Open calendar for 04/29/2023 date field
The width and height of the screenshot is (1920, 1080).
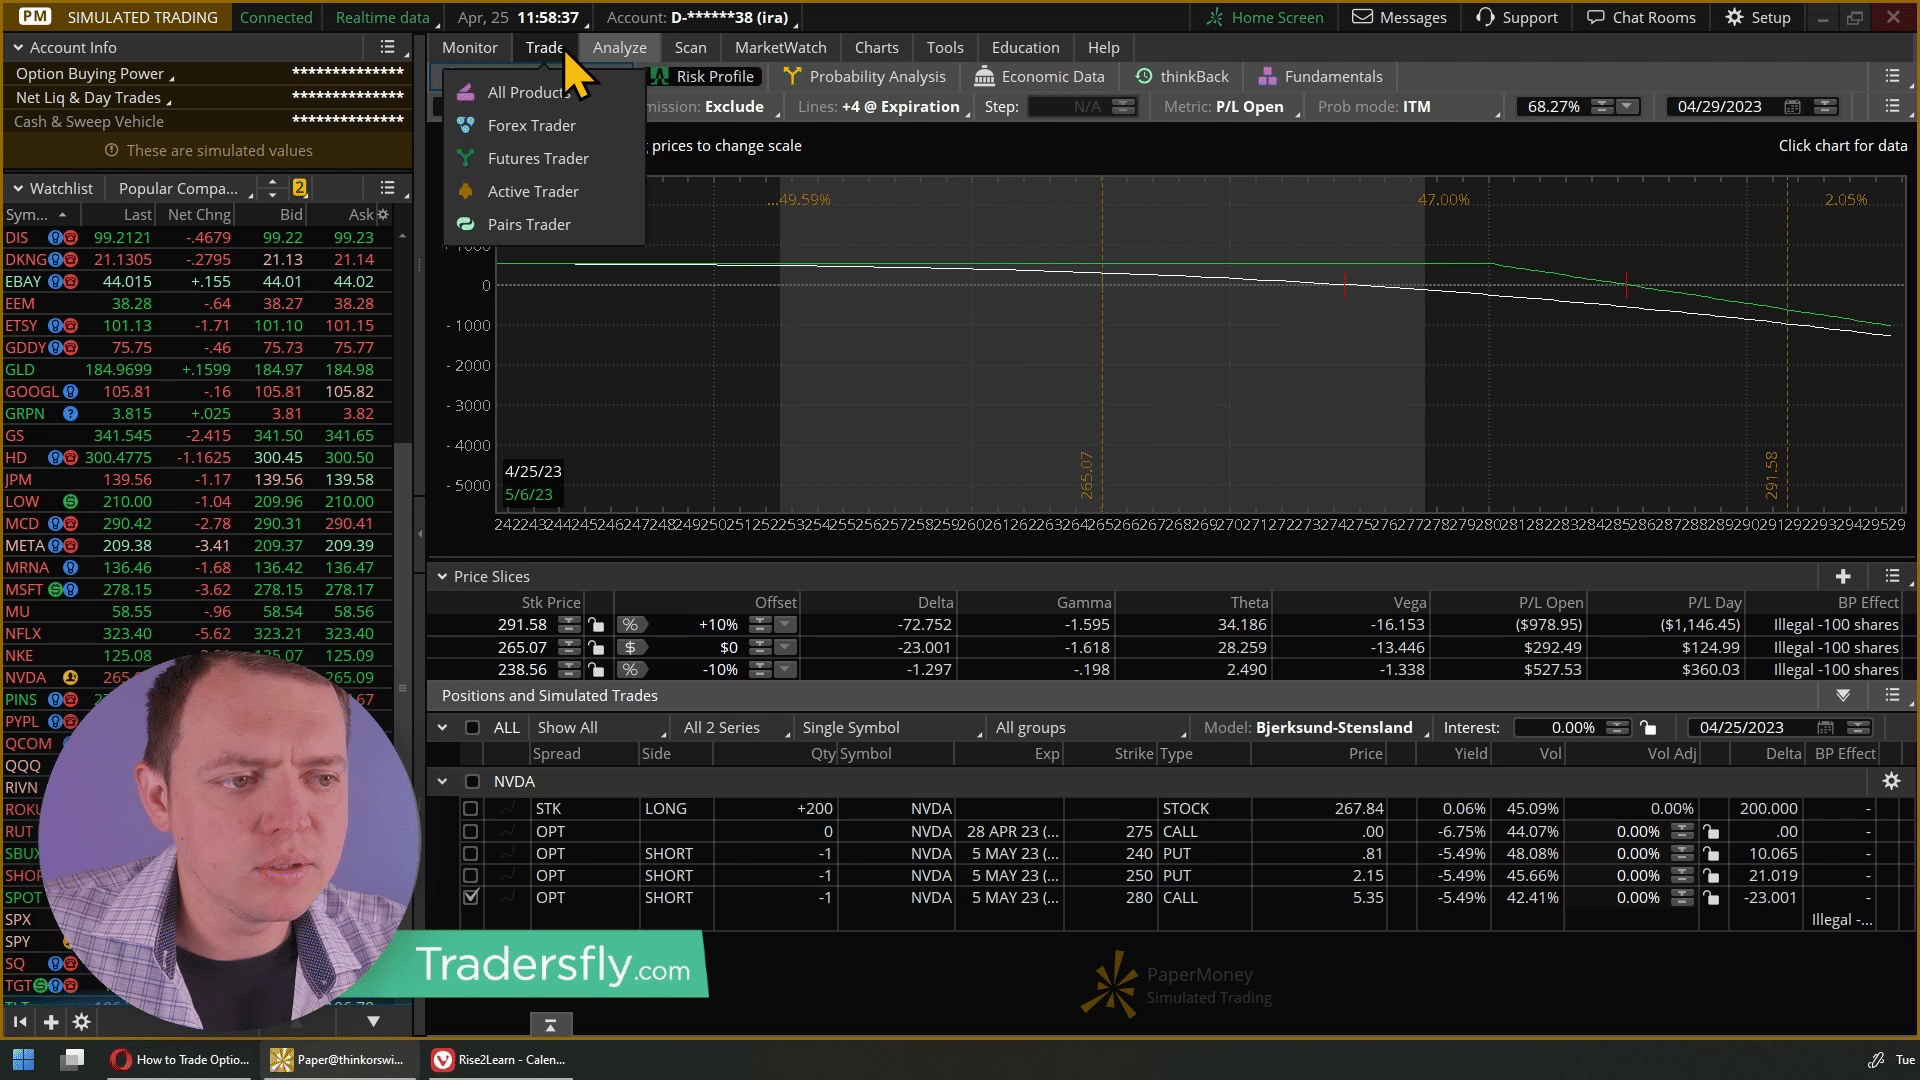[x=1793, y=106]
